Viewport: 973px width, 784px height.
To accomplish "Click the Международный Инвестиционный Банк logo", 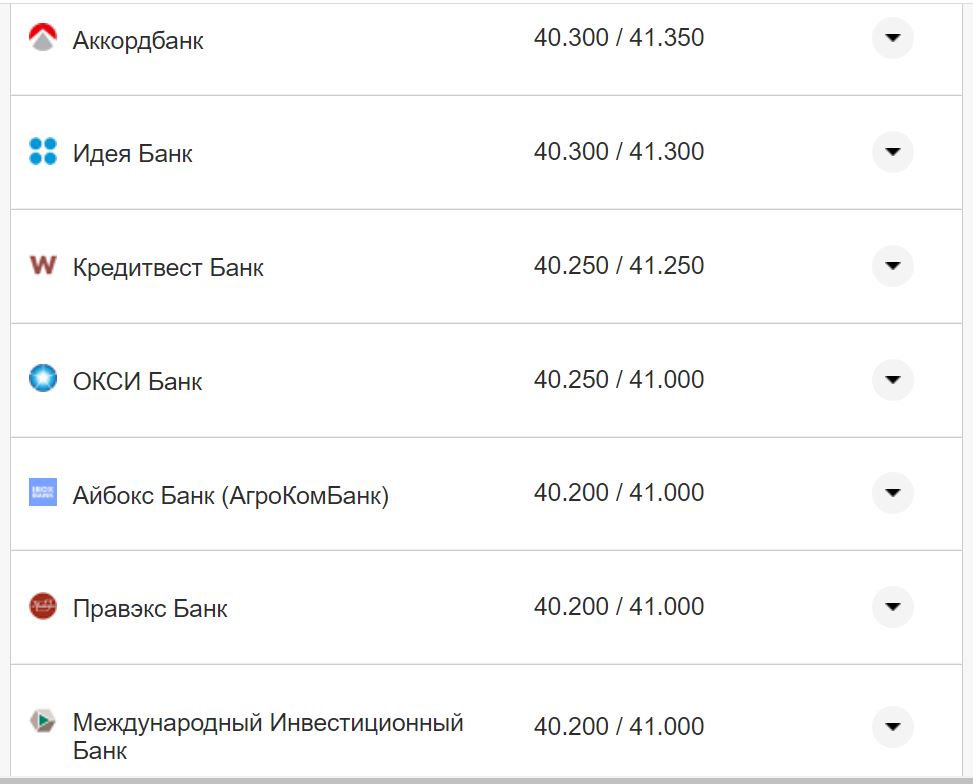I will [x=41, y=720].
